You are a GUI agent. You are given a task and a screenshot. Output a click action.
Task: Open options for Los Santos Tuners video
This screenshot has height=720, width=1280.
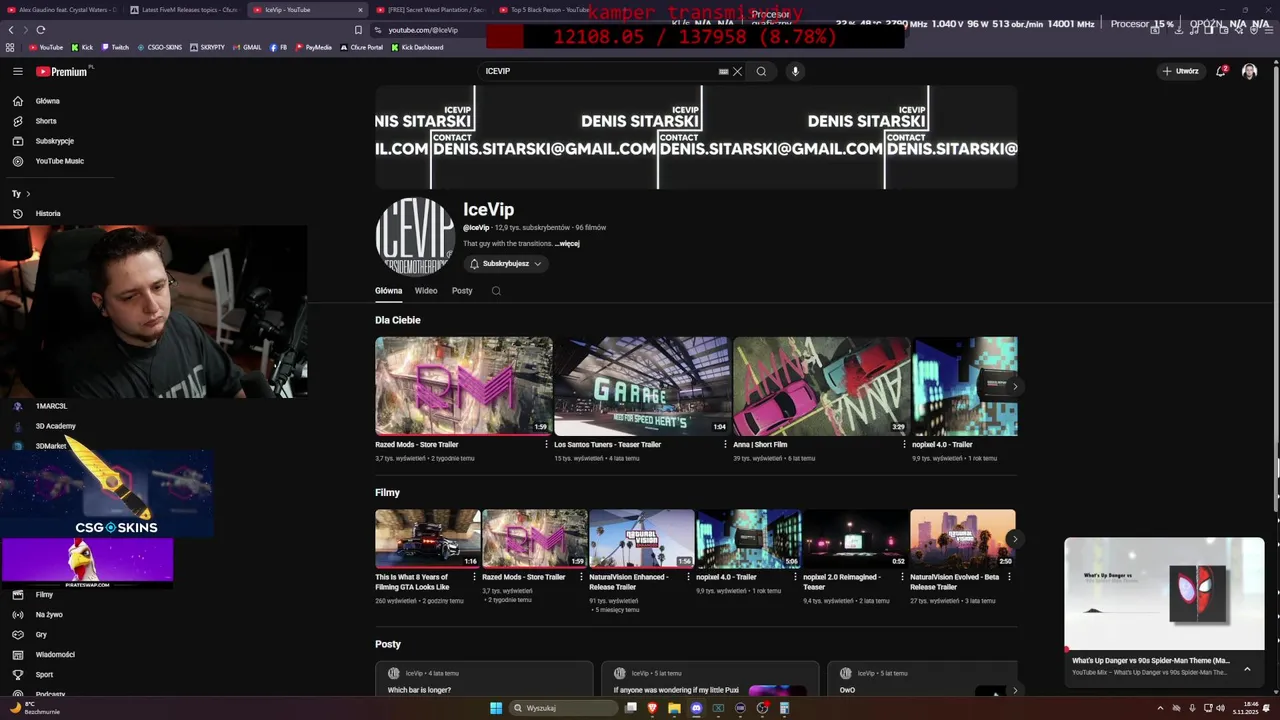725,445
